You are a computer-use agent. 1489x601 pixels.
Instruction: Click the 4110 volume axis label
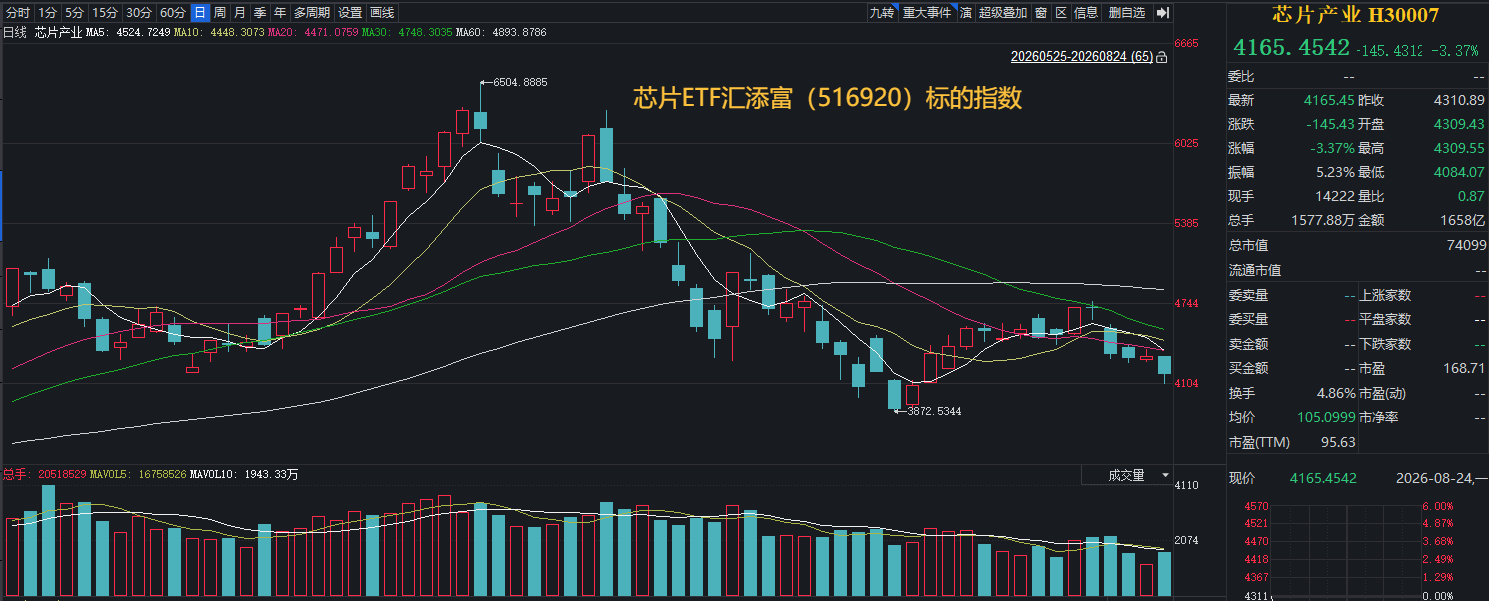(x=1187, y=486)
